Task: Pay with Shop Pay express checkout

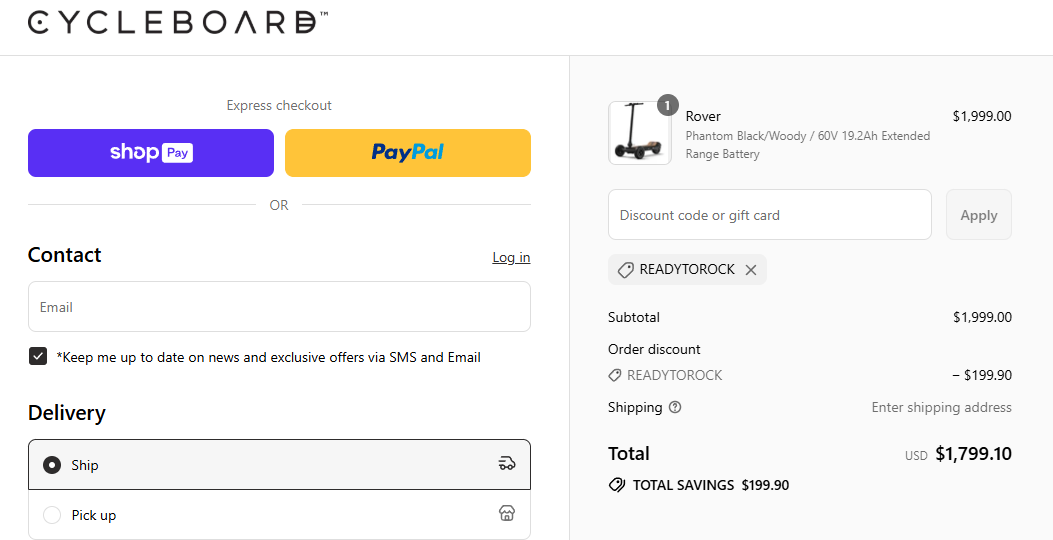Action: pos(151,153)
